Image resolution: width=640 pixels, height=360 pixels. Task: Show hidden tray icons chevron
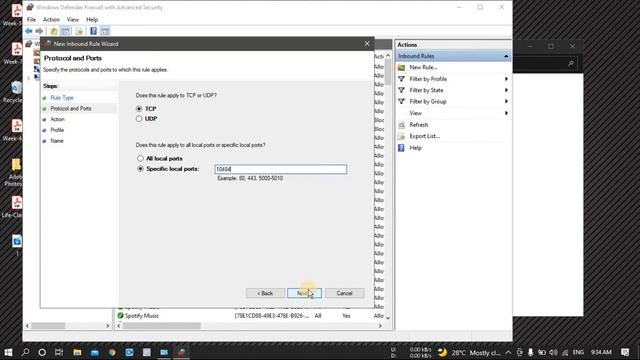pyautogui.click(x=508, y=352)
